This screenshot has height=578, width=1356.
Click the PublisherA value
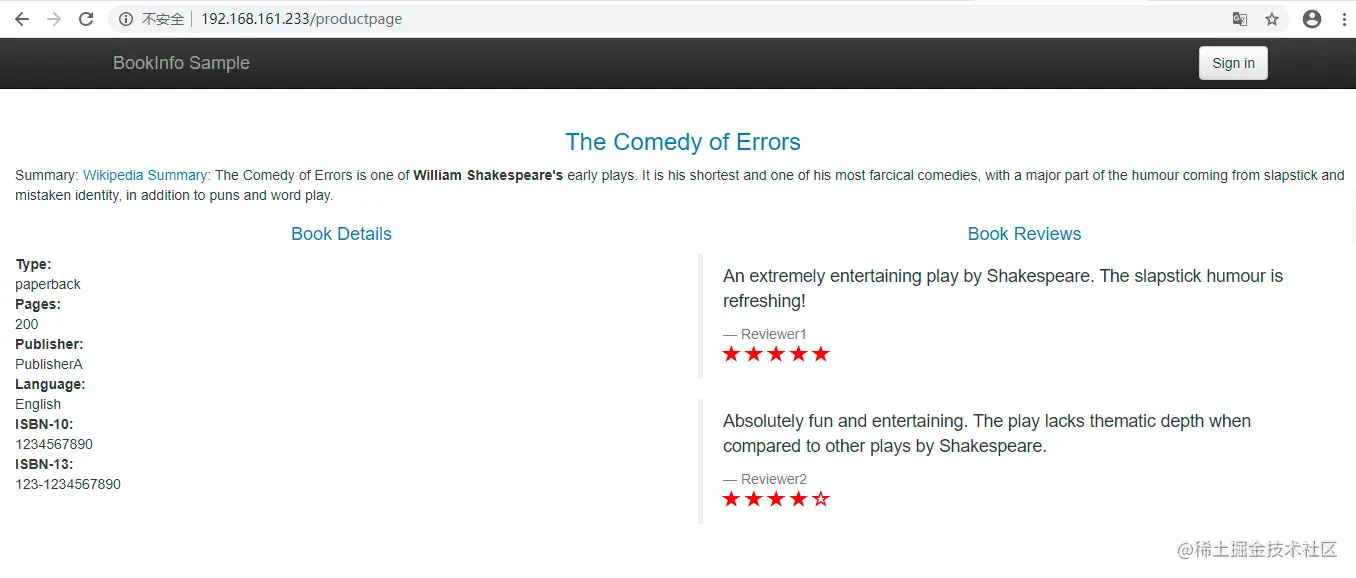[49, 364]
